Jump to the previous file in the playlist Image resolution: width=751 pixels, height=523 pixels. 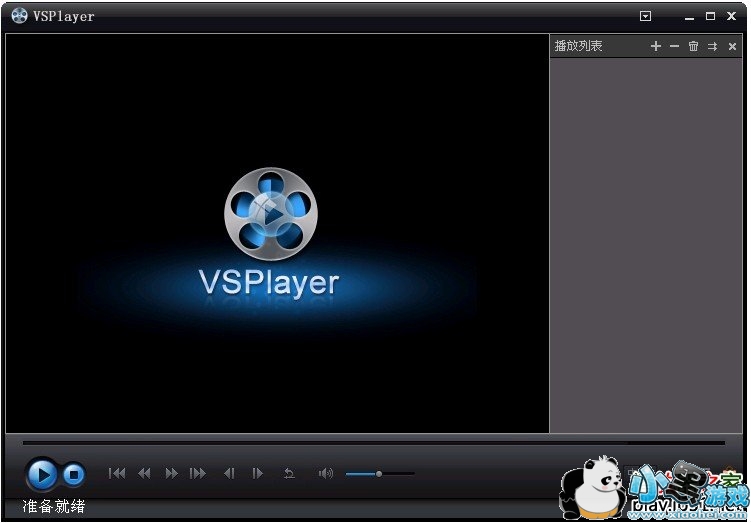[x=117, y=474]
